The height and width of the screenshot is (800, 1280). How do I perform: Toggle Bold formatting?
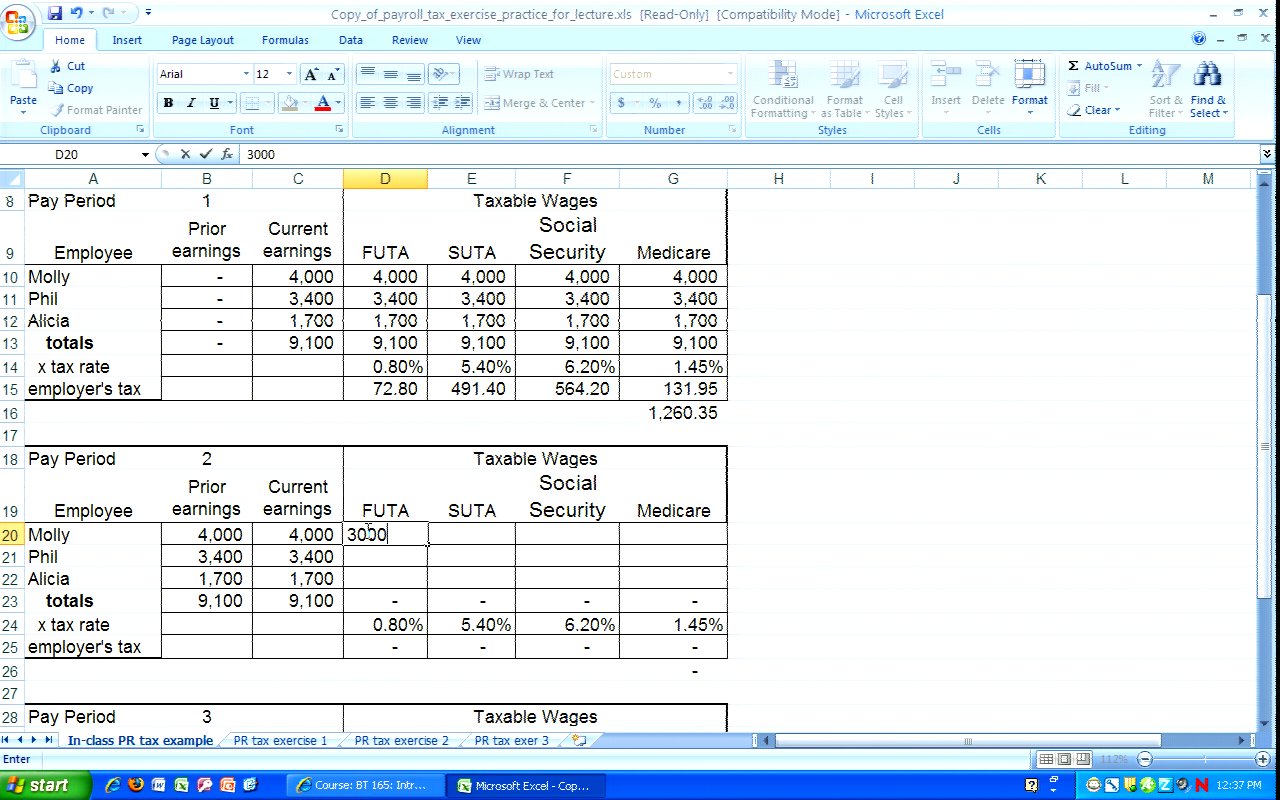point(168,103)
